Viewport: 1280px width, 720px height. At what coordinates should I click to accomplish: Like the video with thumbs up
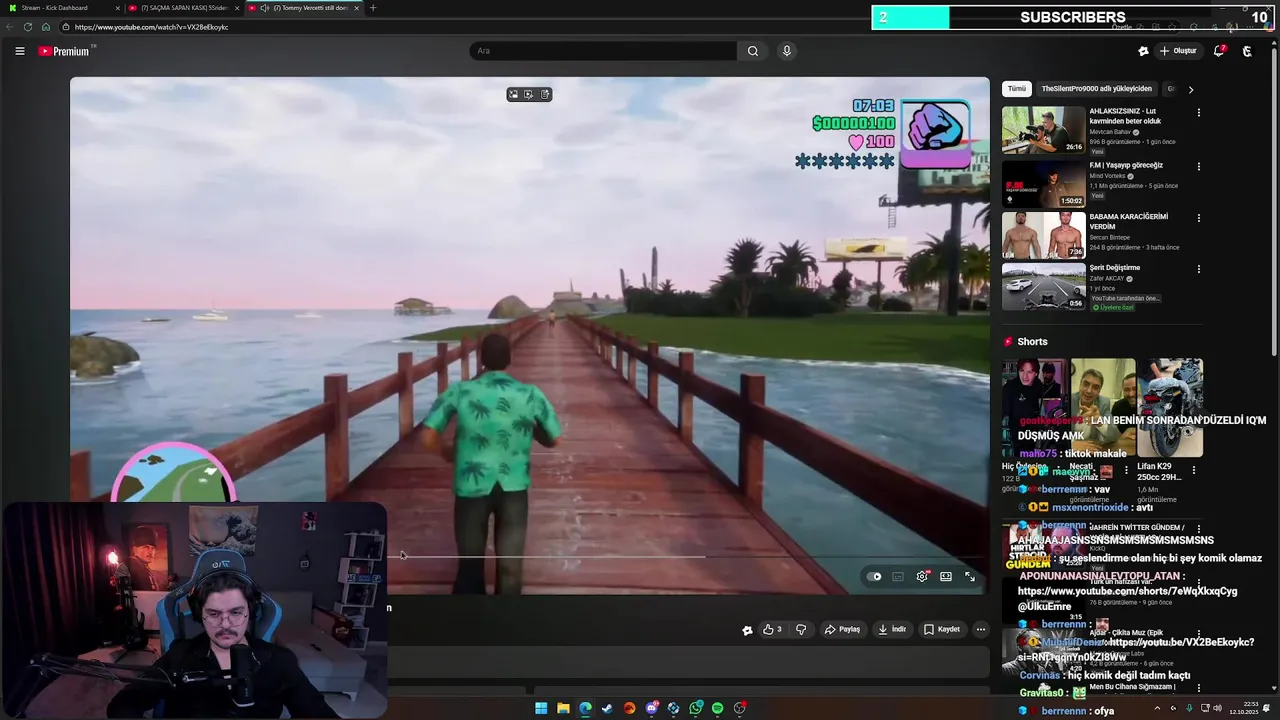click(772, 629)
